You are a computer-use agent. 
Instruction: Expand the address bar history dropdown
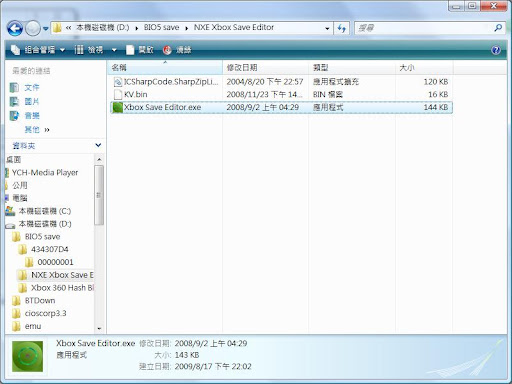pos(327,28)
